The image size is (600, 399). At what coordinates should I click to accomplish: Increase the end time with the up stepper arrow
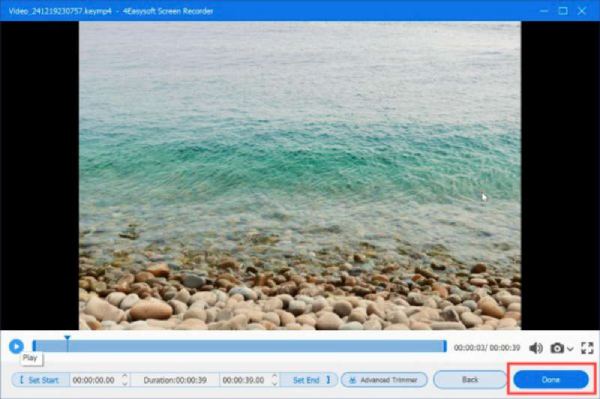click(274, 376)
